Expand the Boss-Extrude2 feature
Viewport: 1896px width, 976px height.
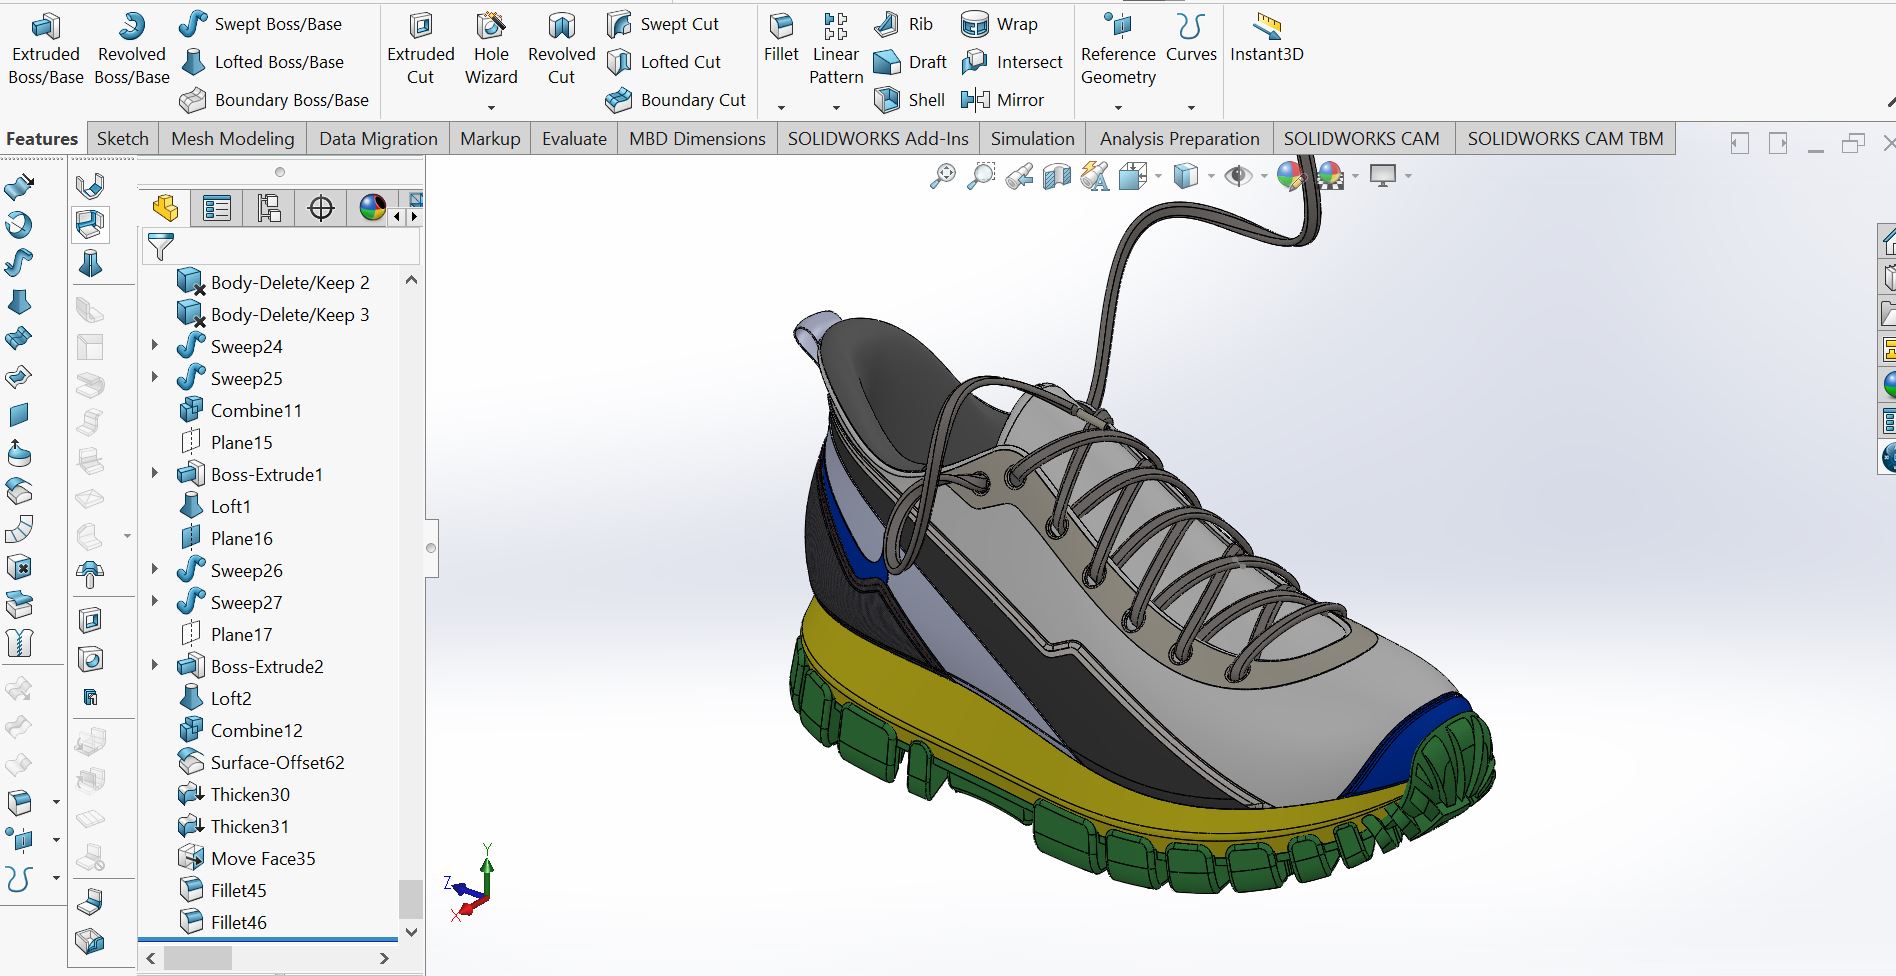point(155,665)
